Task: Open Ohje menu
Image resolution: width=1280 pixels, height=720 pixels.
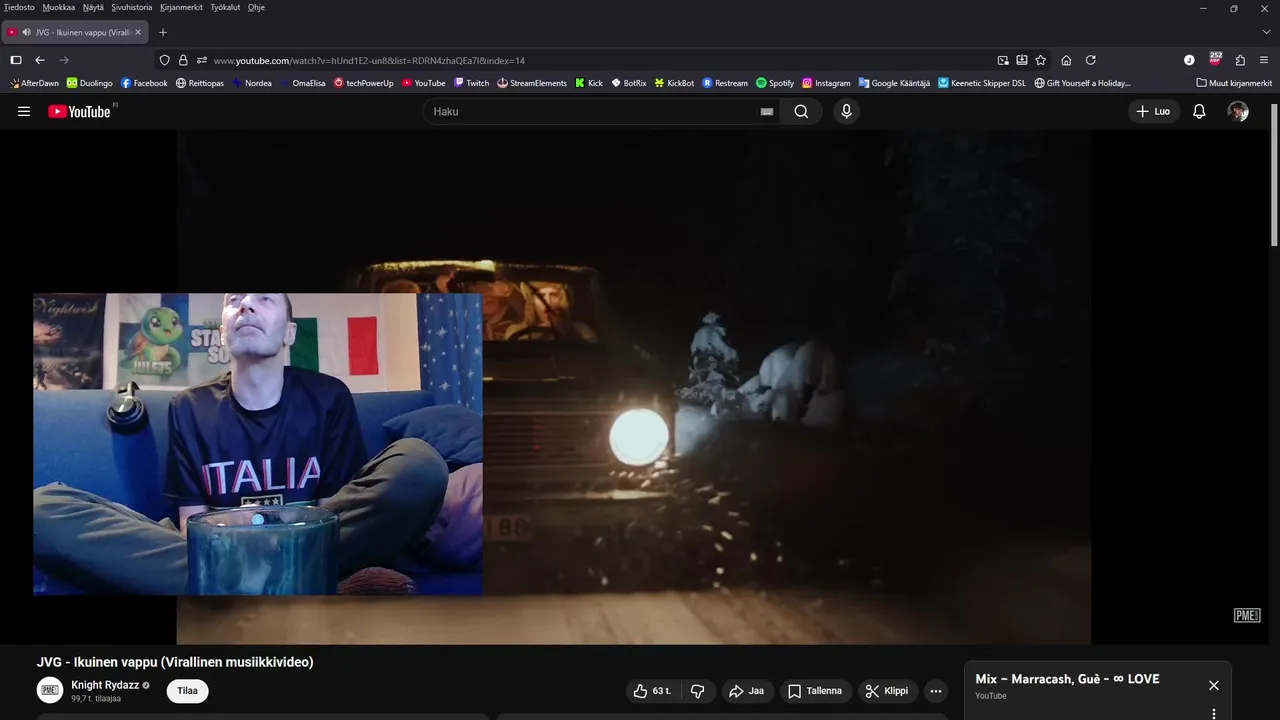Action: click(x=256, y=7)
